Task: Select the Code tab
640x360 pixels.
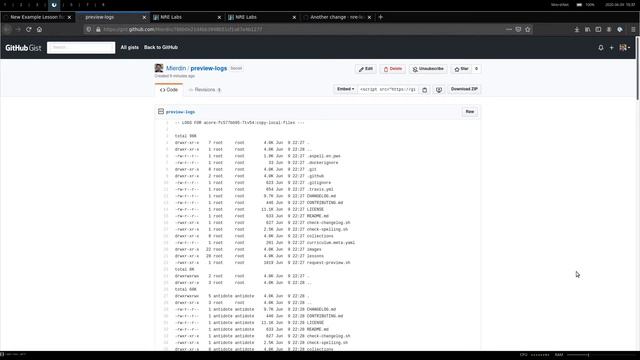Action: pyautogui.click(x=169, y=90)
